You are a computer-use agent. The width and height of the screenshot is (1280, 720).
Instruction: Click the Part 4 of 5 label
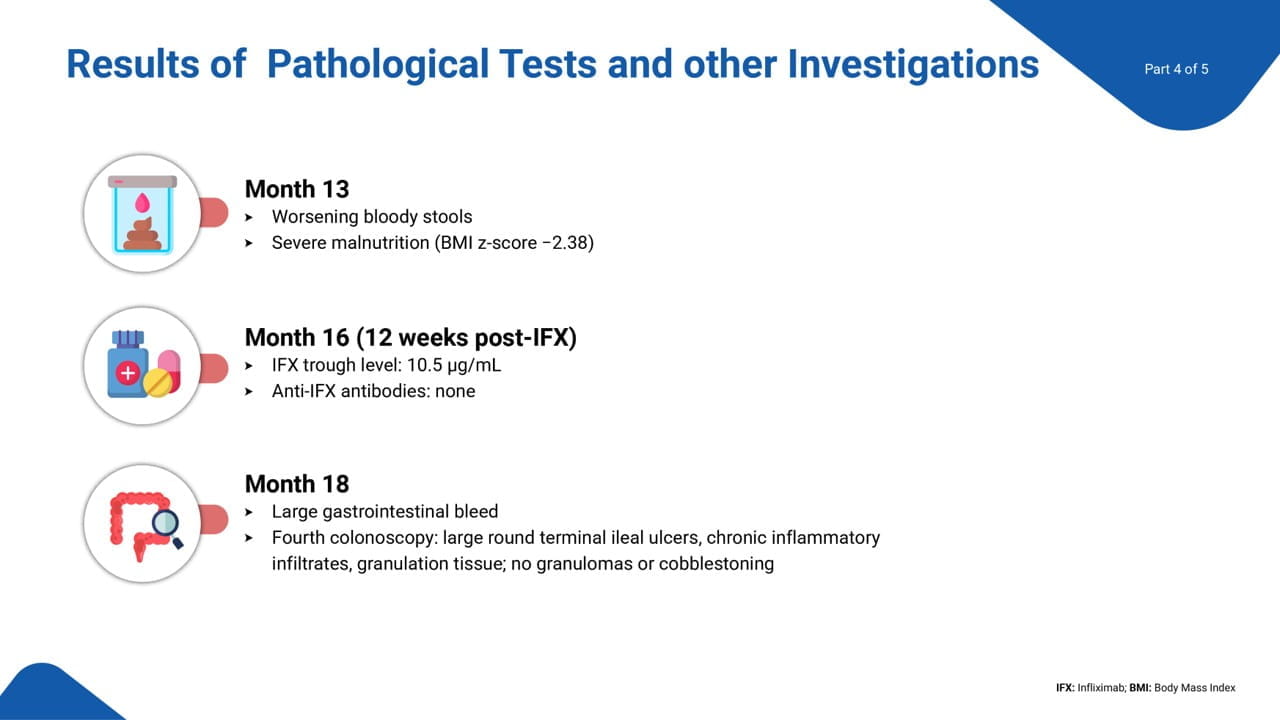pyautogui.click(x=1176, y=69)
